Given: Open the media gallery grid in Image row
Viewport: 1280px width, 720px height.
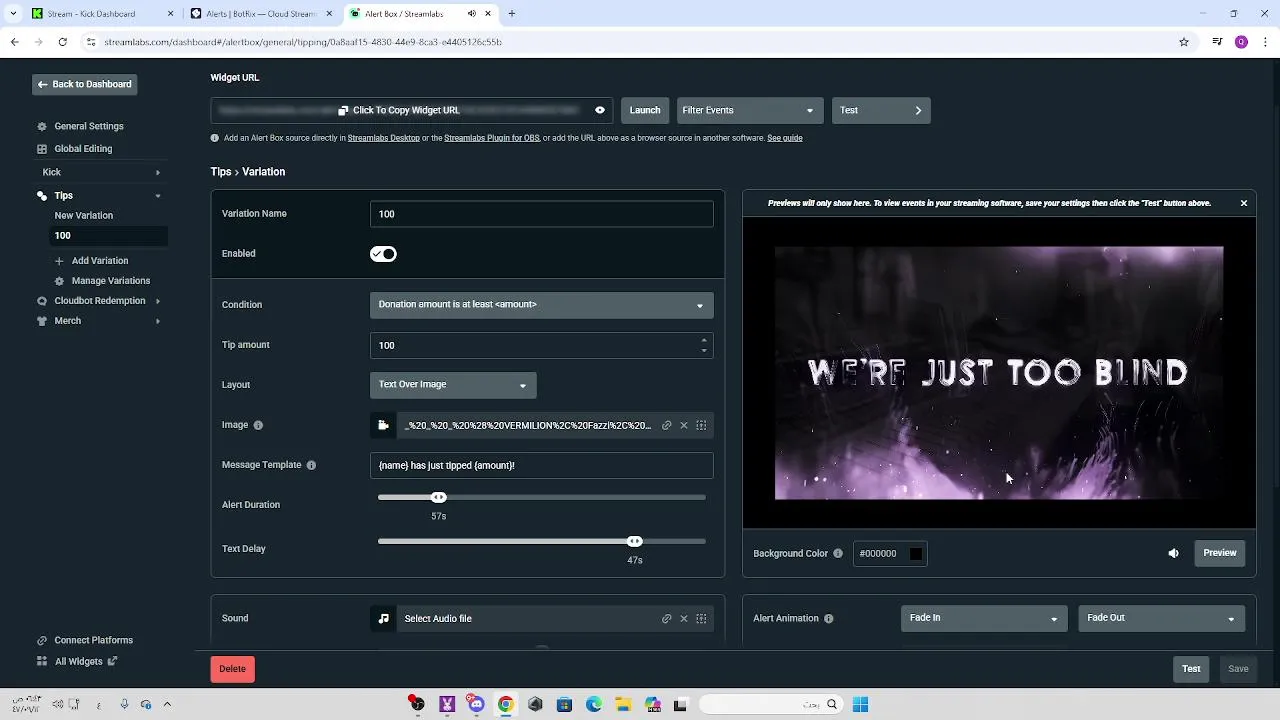Looking at the screenshot, I should [701, 425].
